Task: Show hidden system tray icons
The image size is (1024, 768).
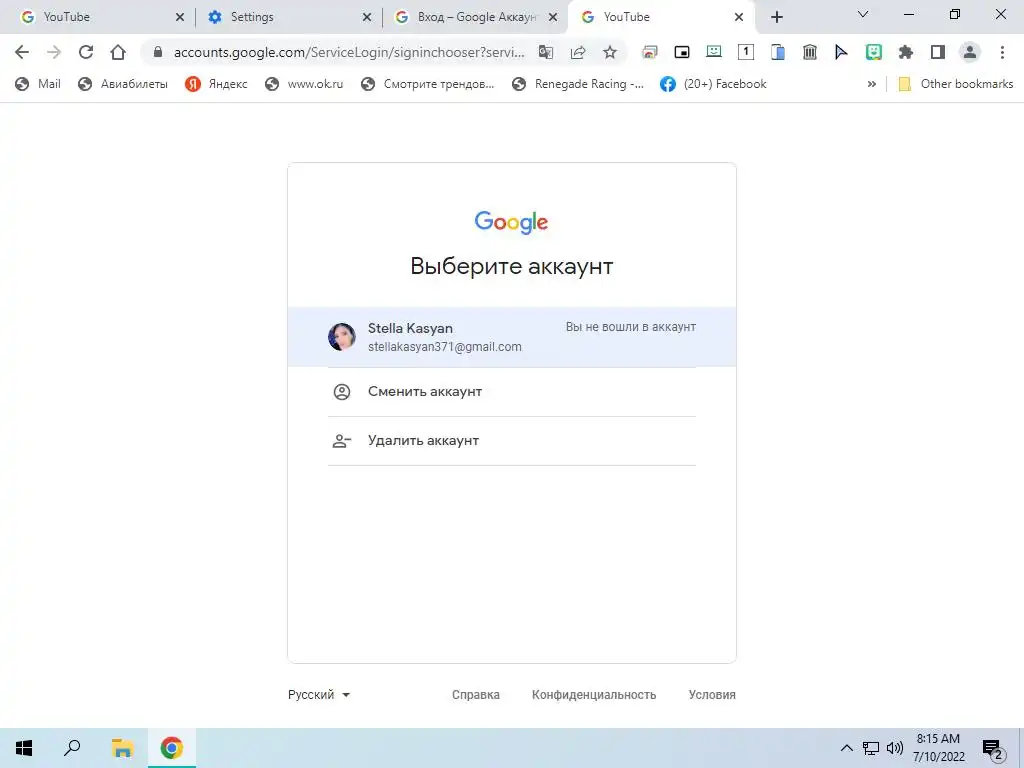Action: coord(846,748)
